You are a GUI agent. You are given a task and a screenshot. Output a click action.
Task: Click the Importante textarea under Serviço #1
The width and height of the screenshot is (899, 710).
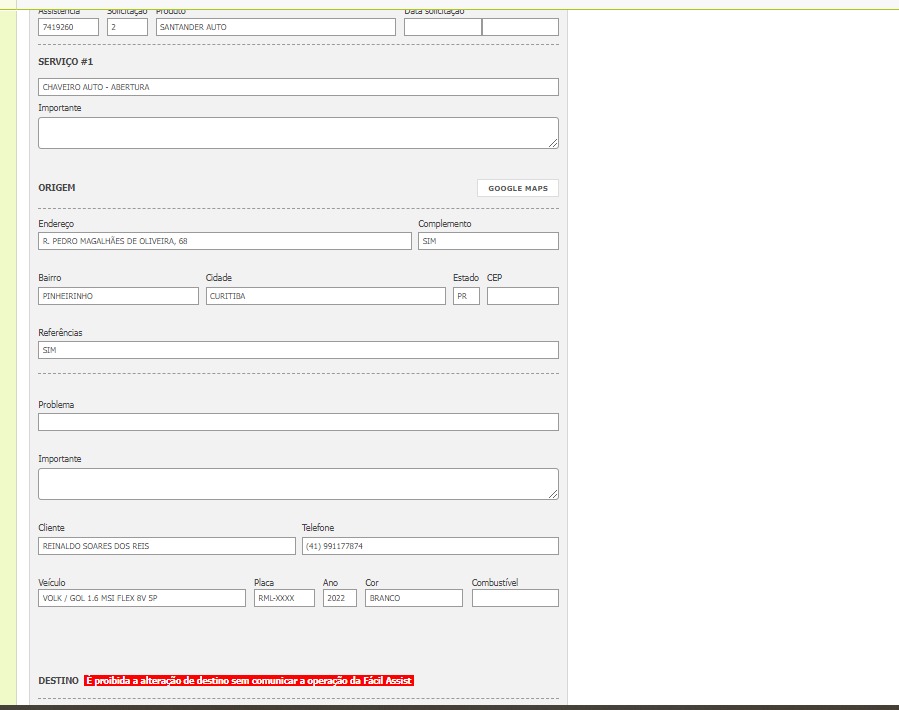pyautogui.click(x=298, y=133)
